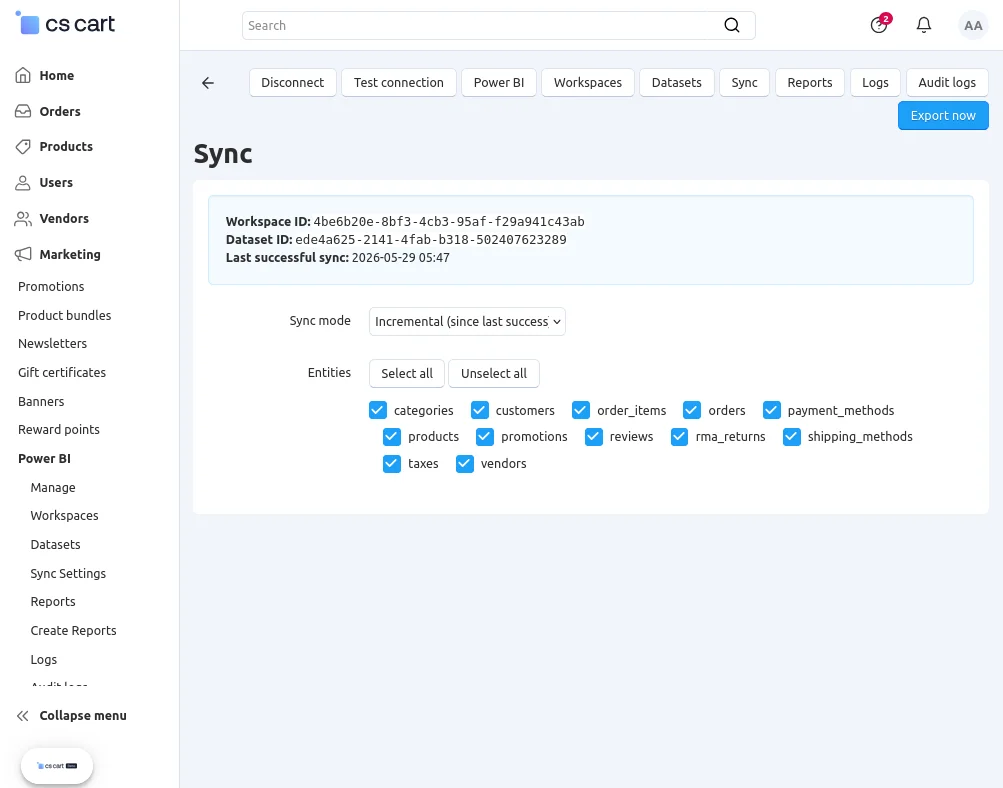Click the Disconnect button
This screenshot has height=788, width=1003.
[292, 83]
